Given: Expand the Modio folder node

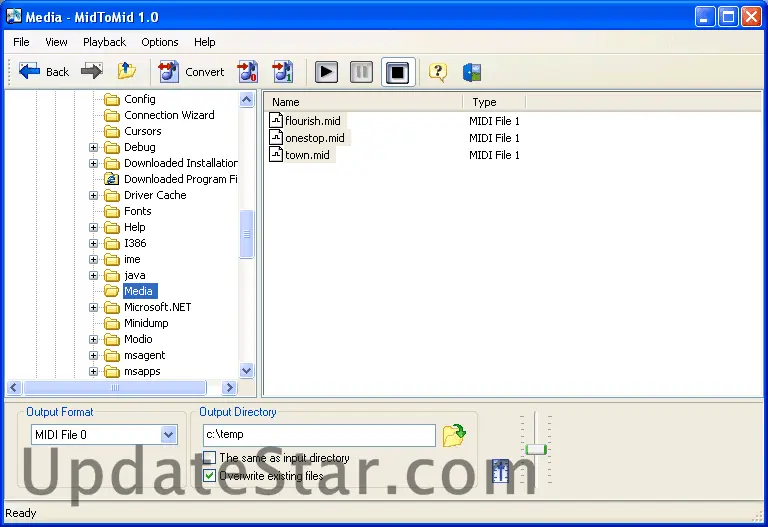Looking at the screenshot, I should pos(93,339).
